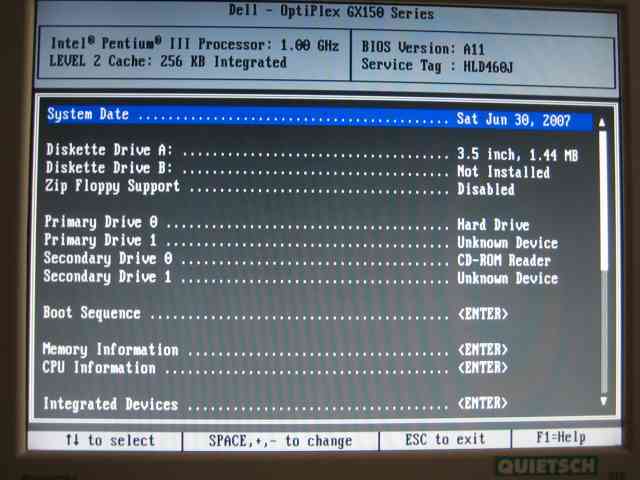This screenshot has height=480, width=640.
Task: Click the arrows to select hint
Action: click(110, 440)
